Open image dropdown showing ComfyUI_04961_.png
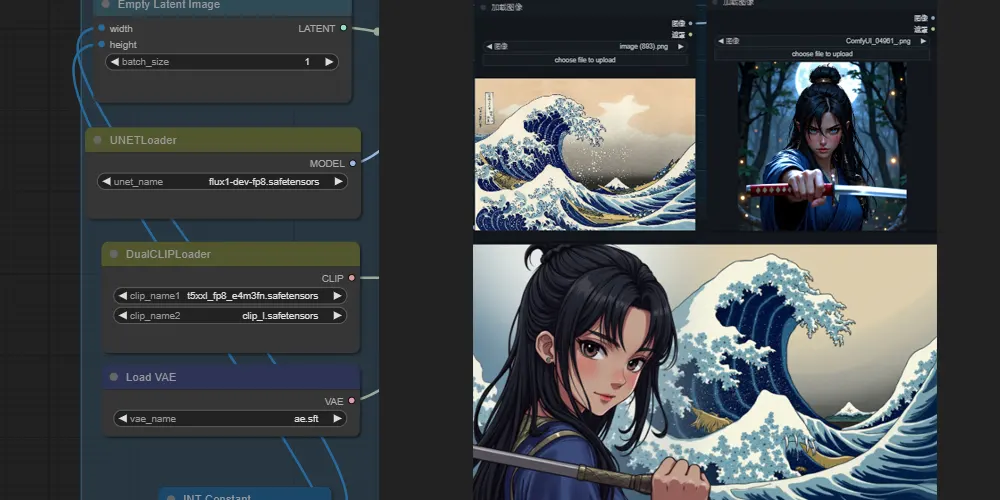This screenshot has width=1000, height=500. coord(821,41)
